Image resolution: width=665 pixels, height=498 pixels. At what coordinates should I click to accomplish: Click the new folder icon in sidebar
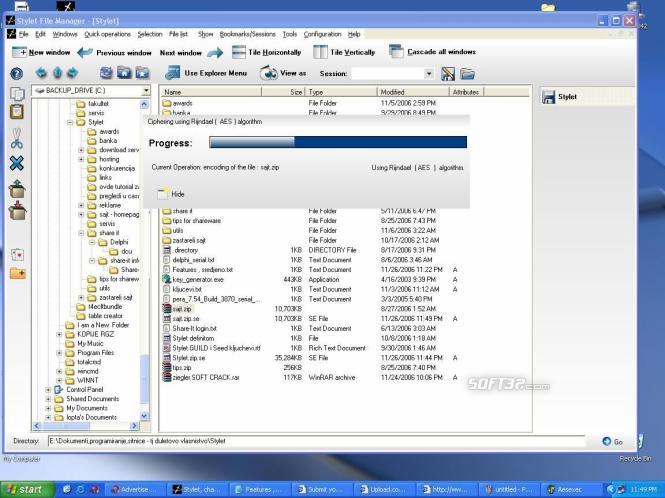(18, 274)
